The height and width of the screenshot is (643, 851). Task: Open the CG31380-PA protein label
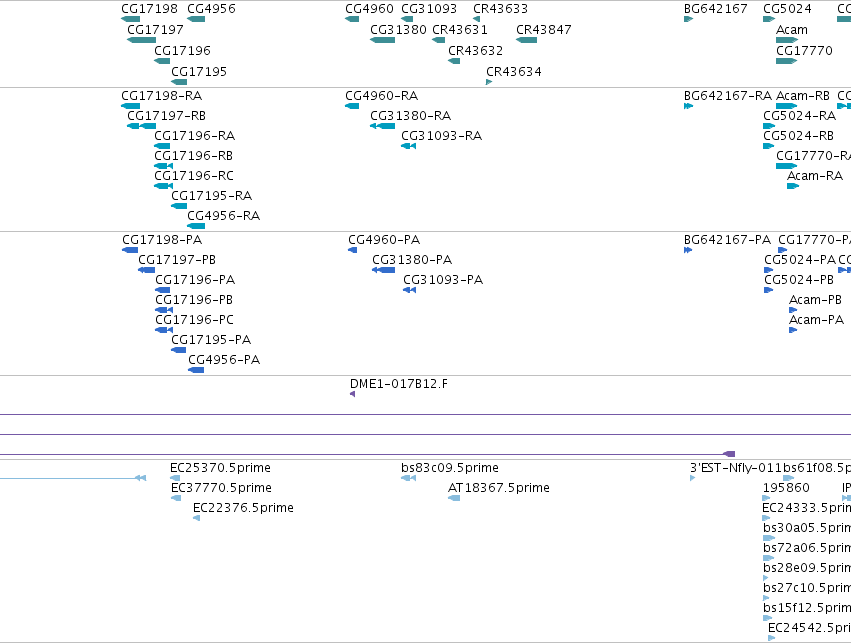tap(412, 260)
